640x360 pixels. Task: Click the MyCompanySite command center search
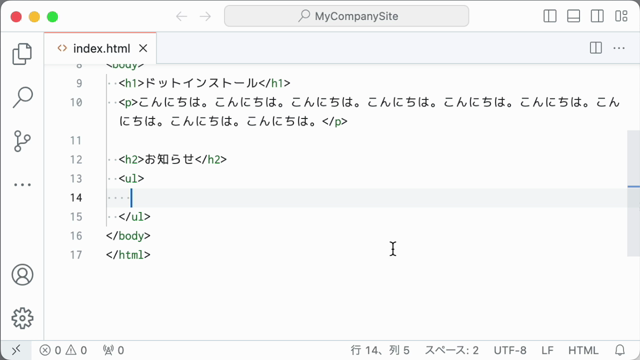[346, 16]
